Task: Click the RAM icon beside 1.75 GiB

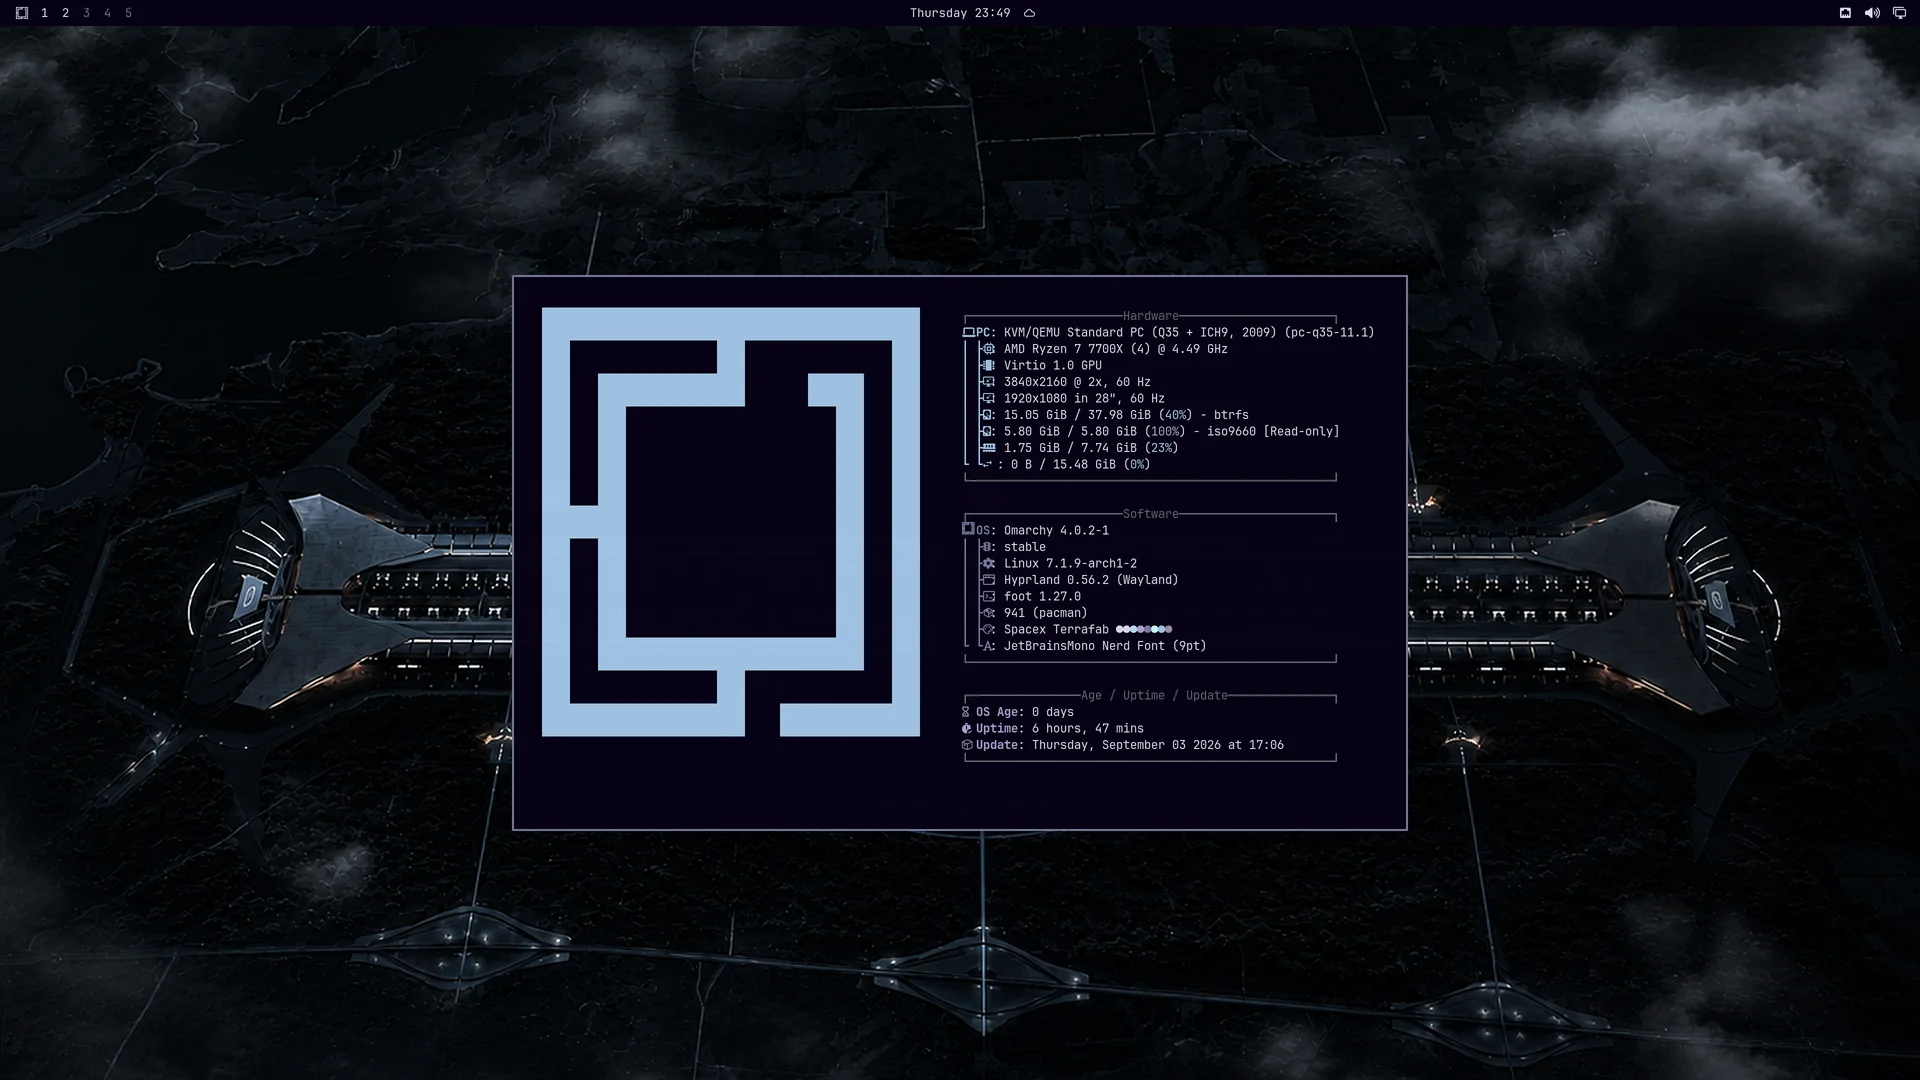Action: (989, 448)
